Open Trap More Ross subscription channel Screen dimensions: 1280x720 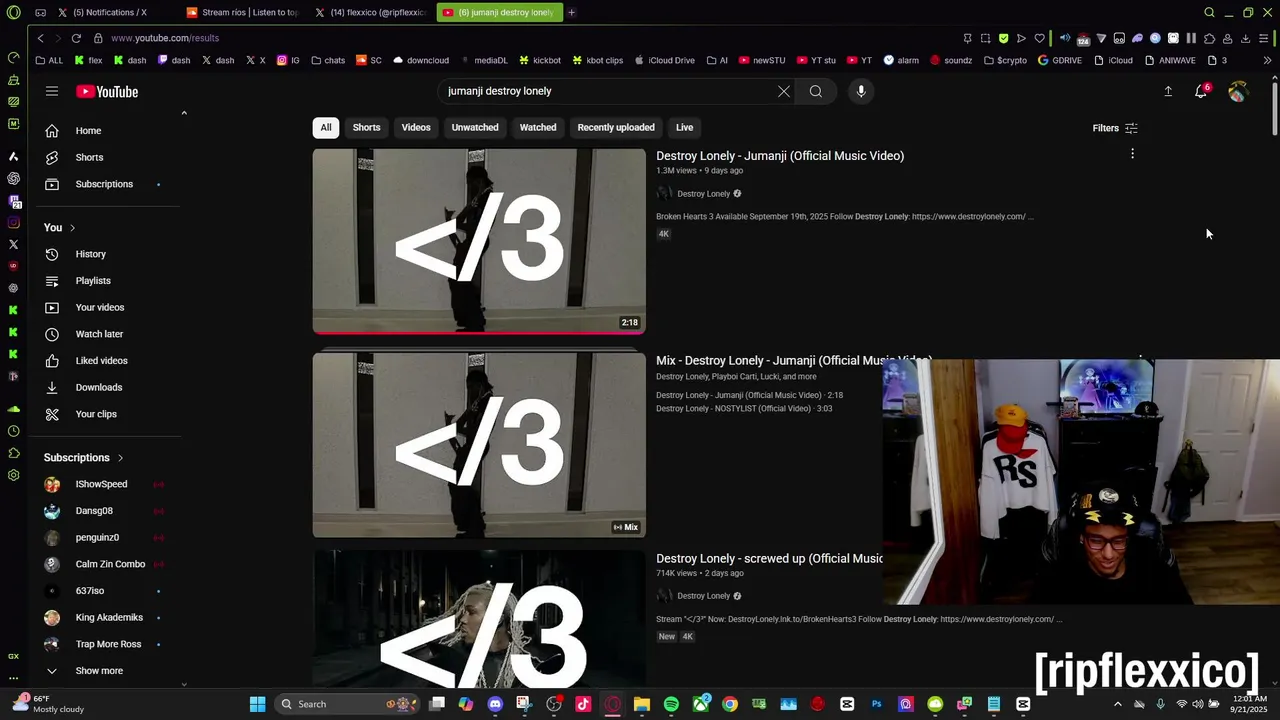(108, 644)
